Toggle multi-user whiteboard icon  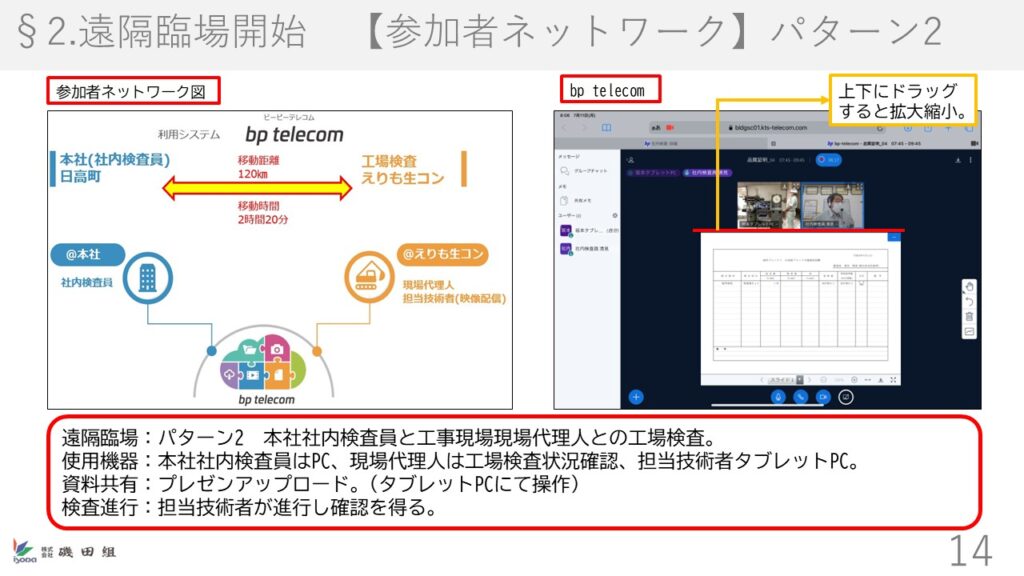point(968,331)
